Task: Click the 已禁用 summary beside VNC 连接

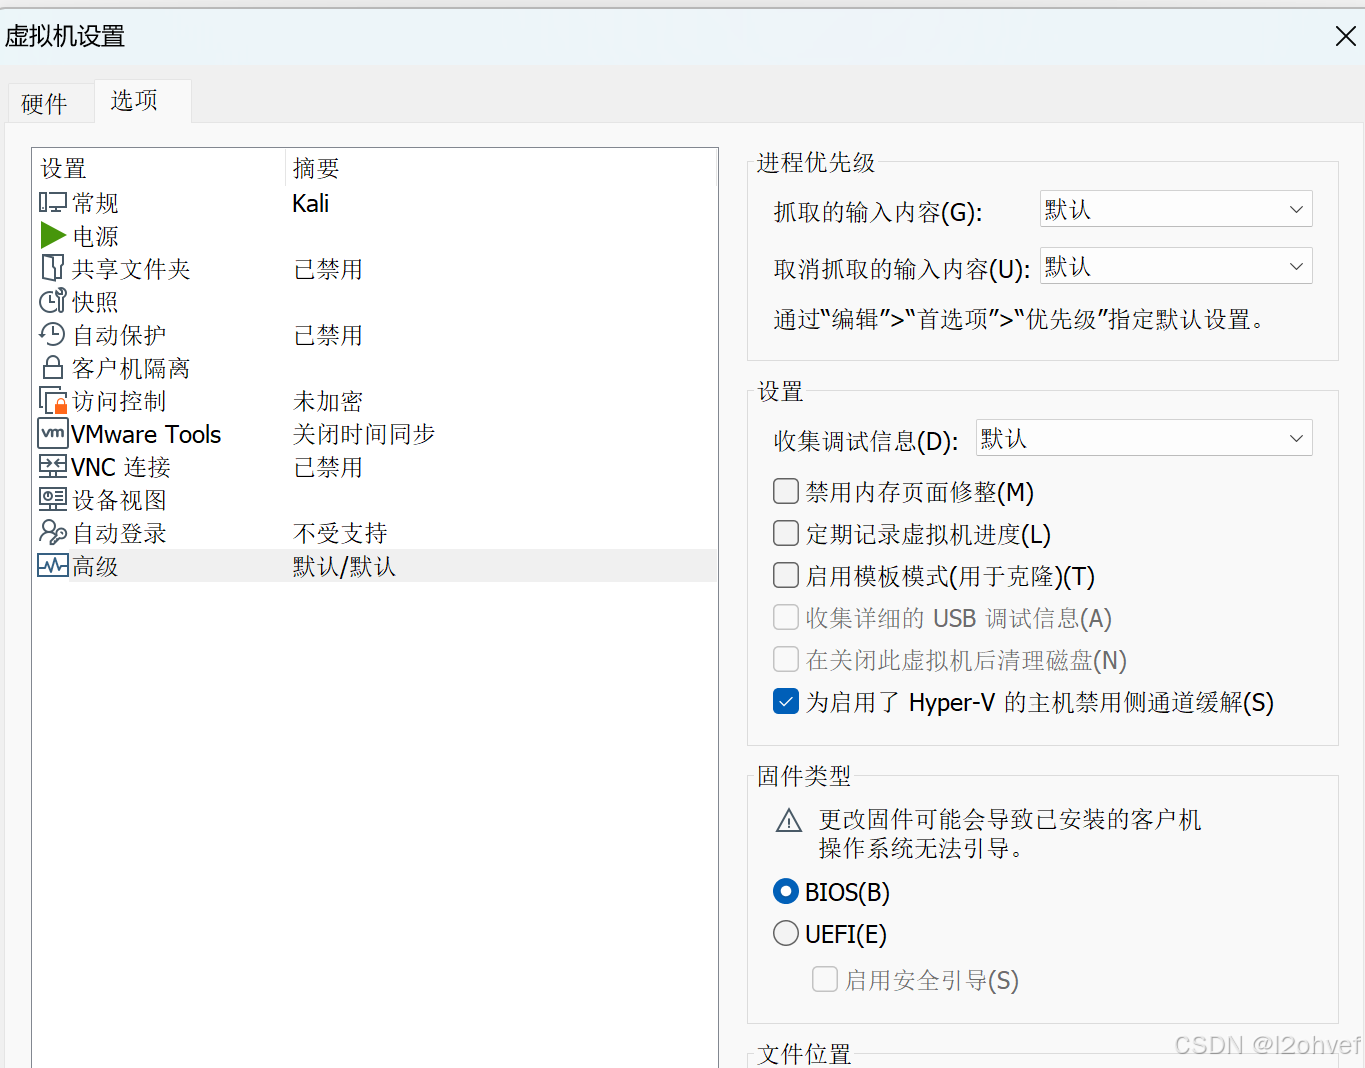Action: coord(328,467)
